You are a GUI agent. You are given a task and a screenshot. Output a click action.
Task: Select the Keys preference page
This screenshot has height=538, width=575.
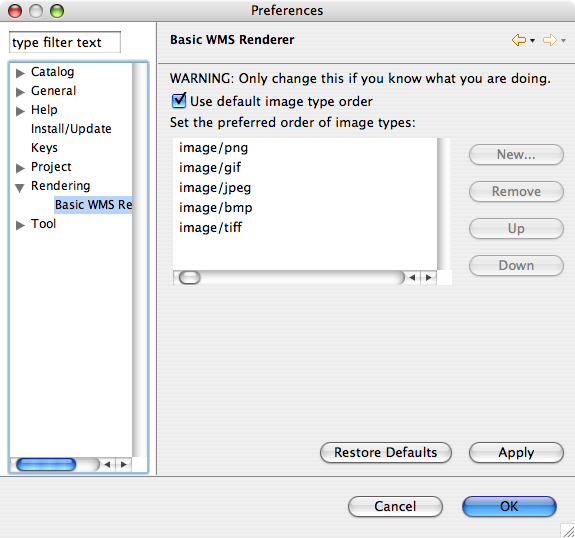[44, 148]
